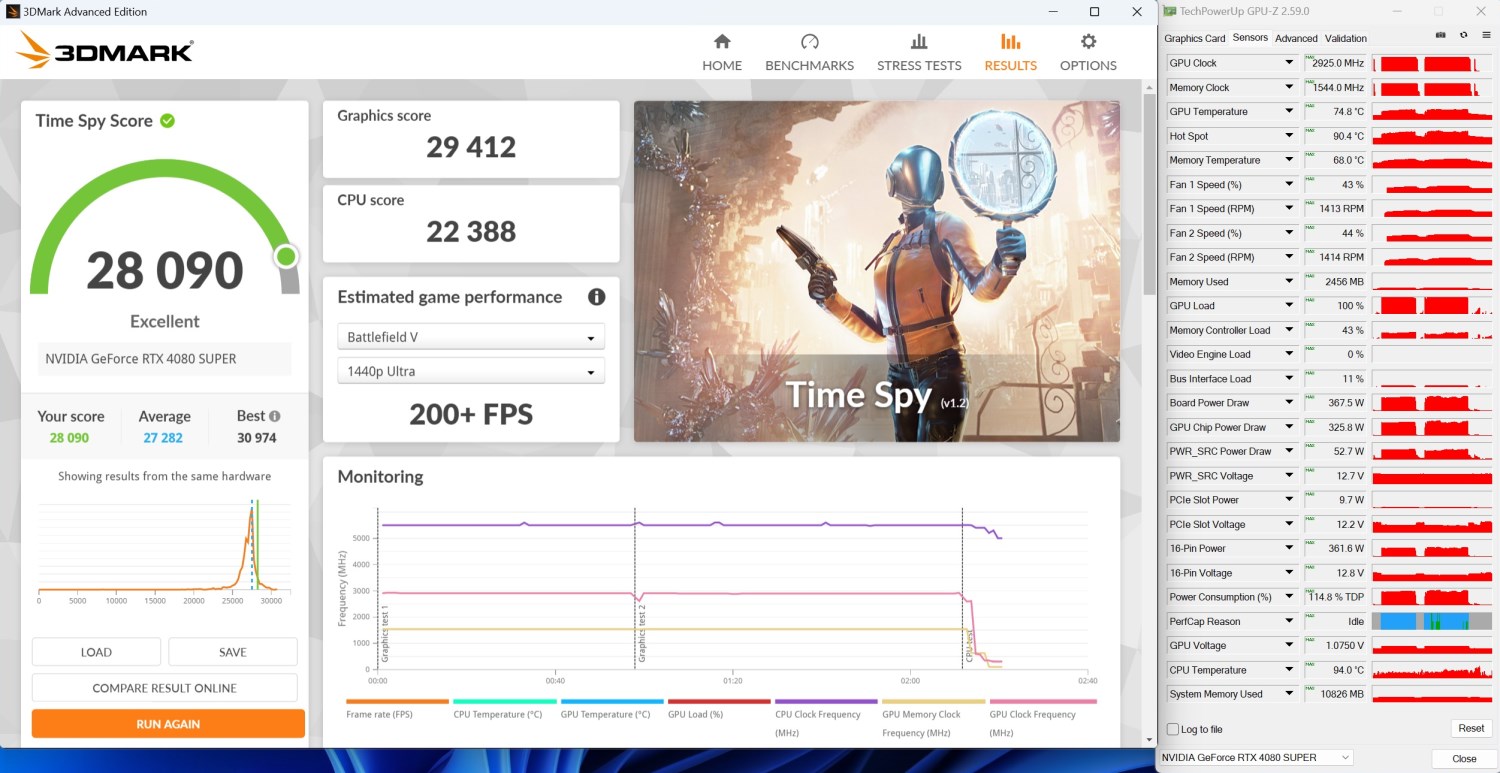
Task: Open the OPTIONS section
Action: coord(1088,53)
